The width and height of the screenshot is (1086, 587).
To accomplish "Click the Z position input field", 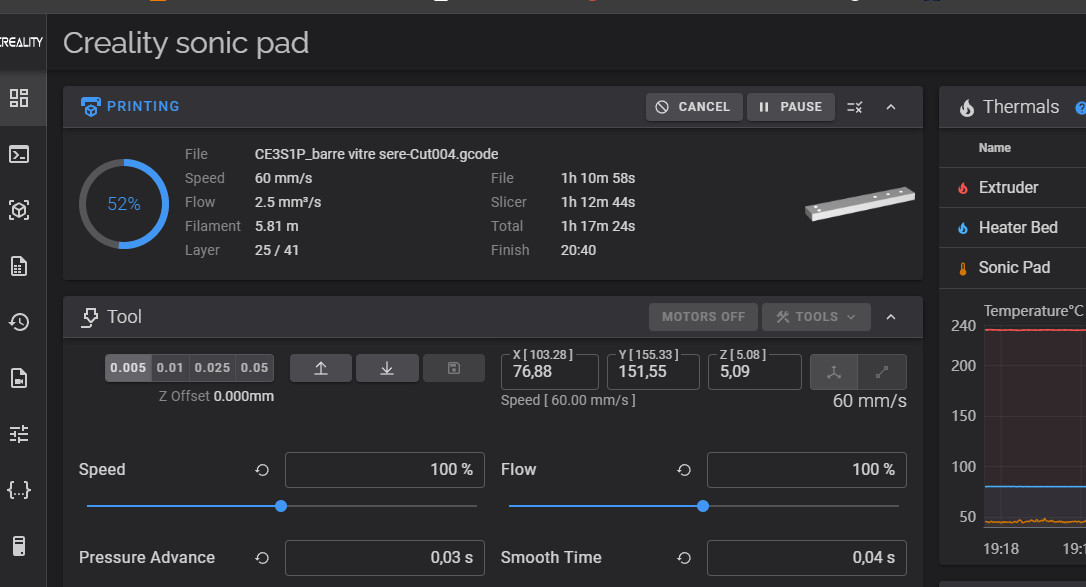I will (755, 372).
